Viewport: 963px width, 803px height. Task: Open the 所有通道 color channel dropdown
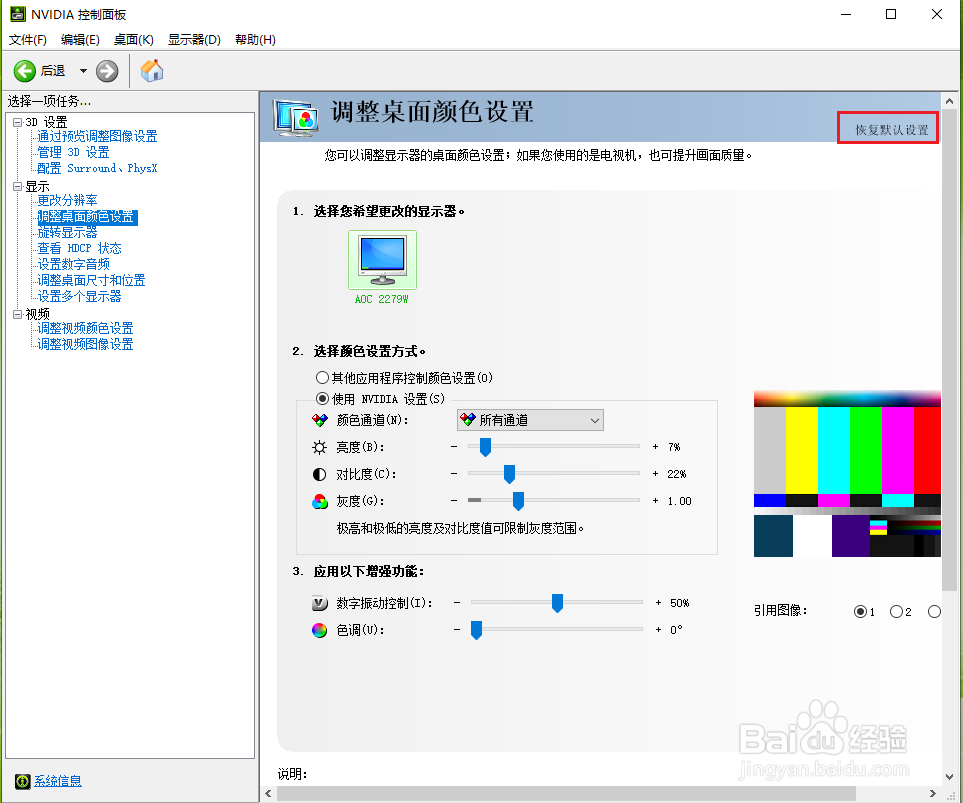530,420
